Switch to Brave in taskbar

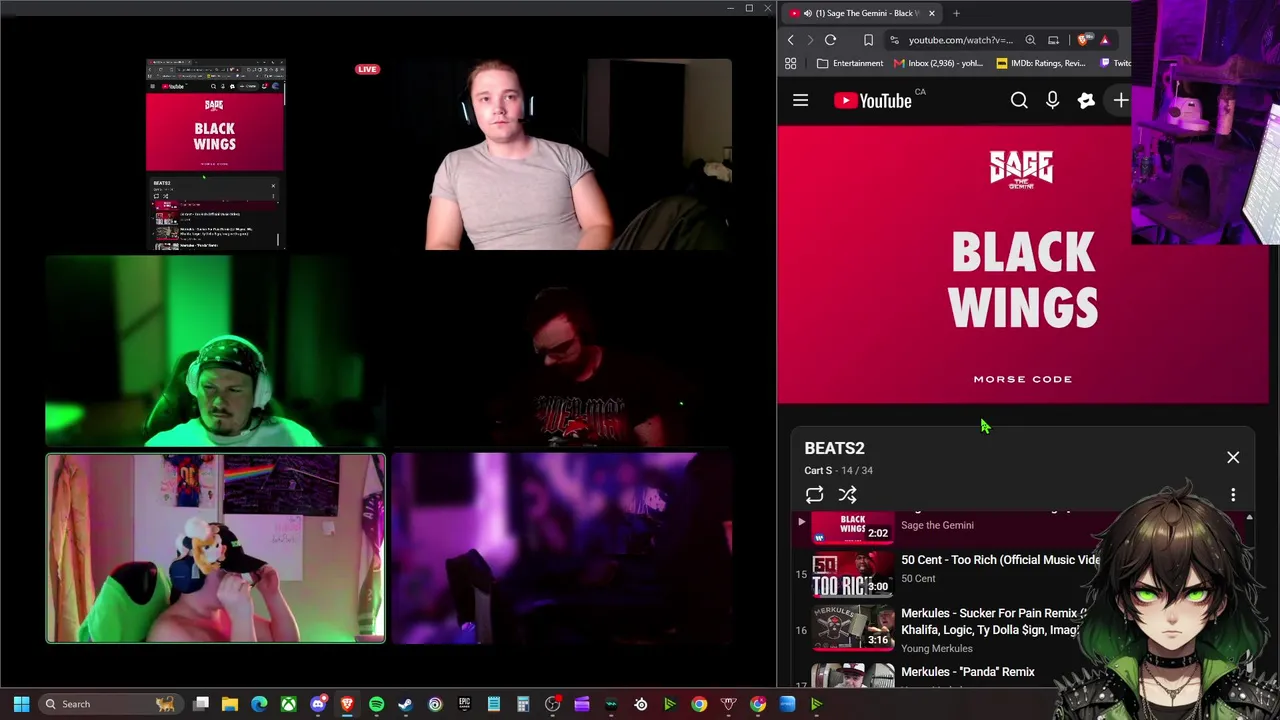coord(347,704)
